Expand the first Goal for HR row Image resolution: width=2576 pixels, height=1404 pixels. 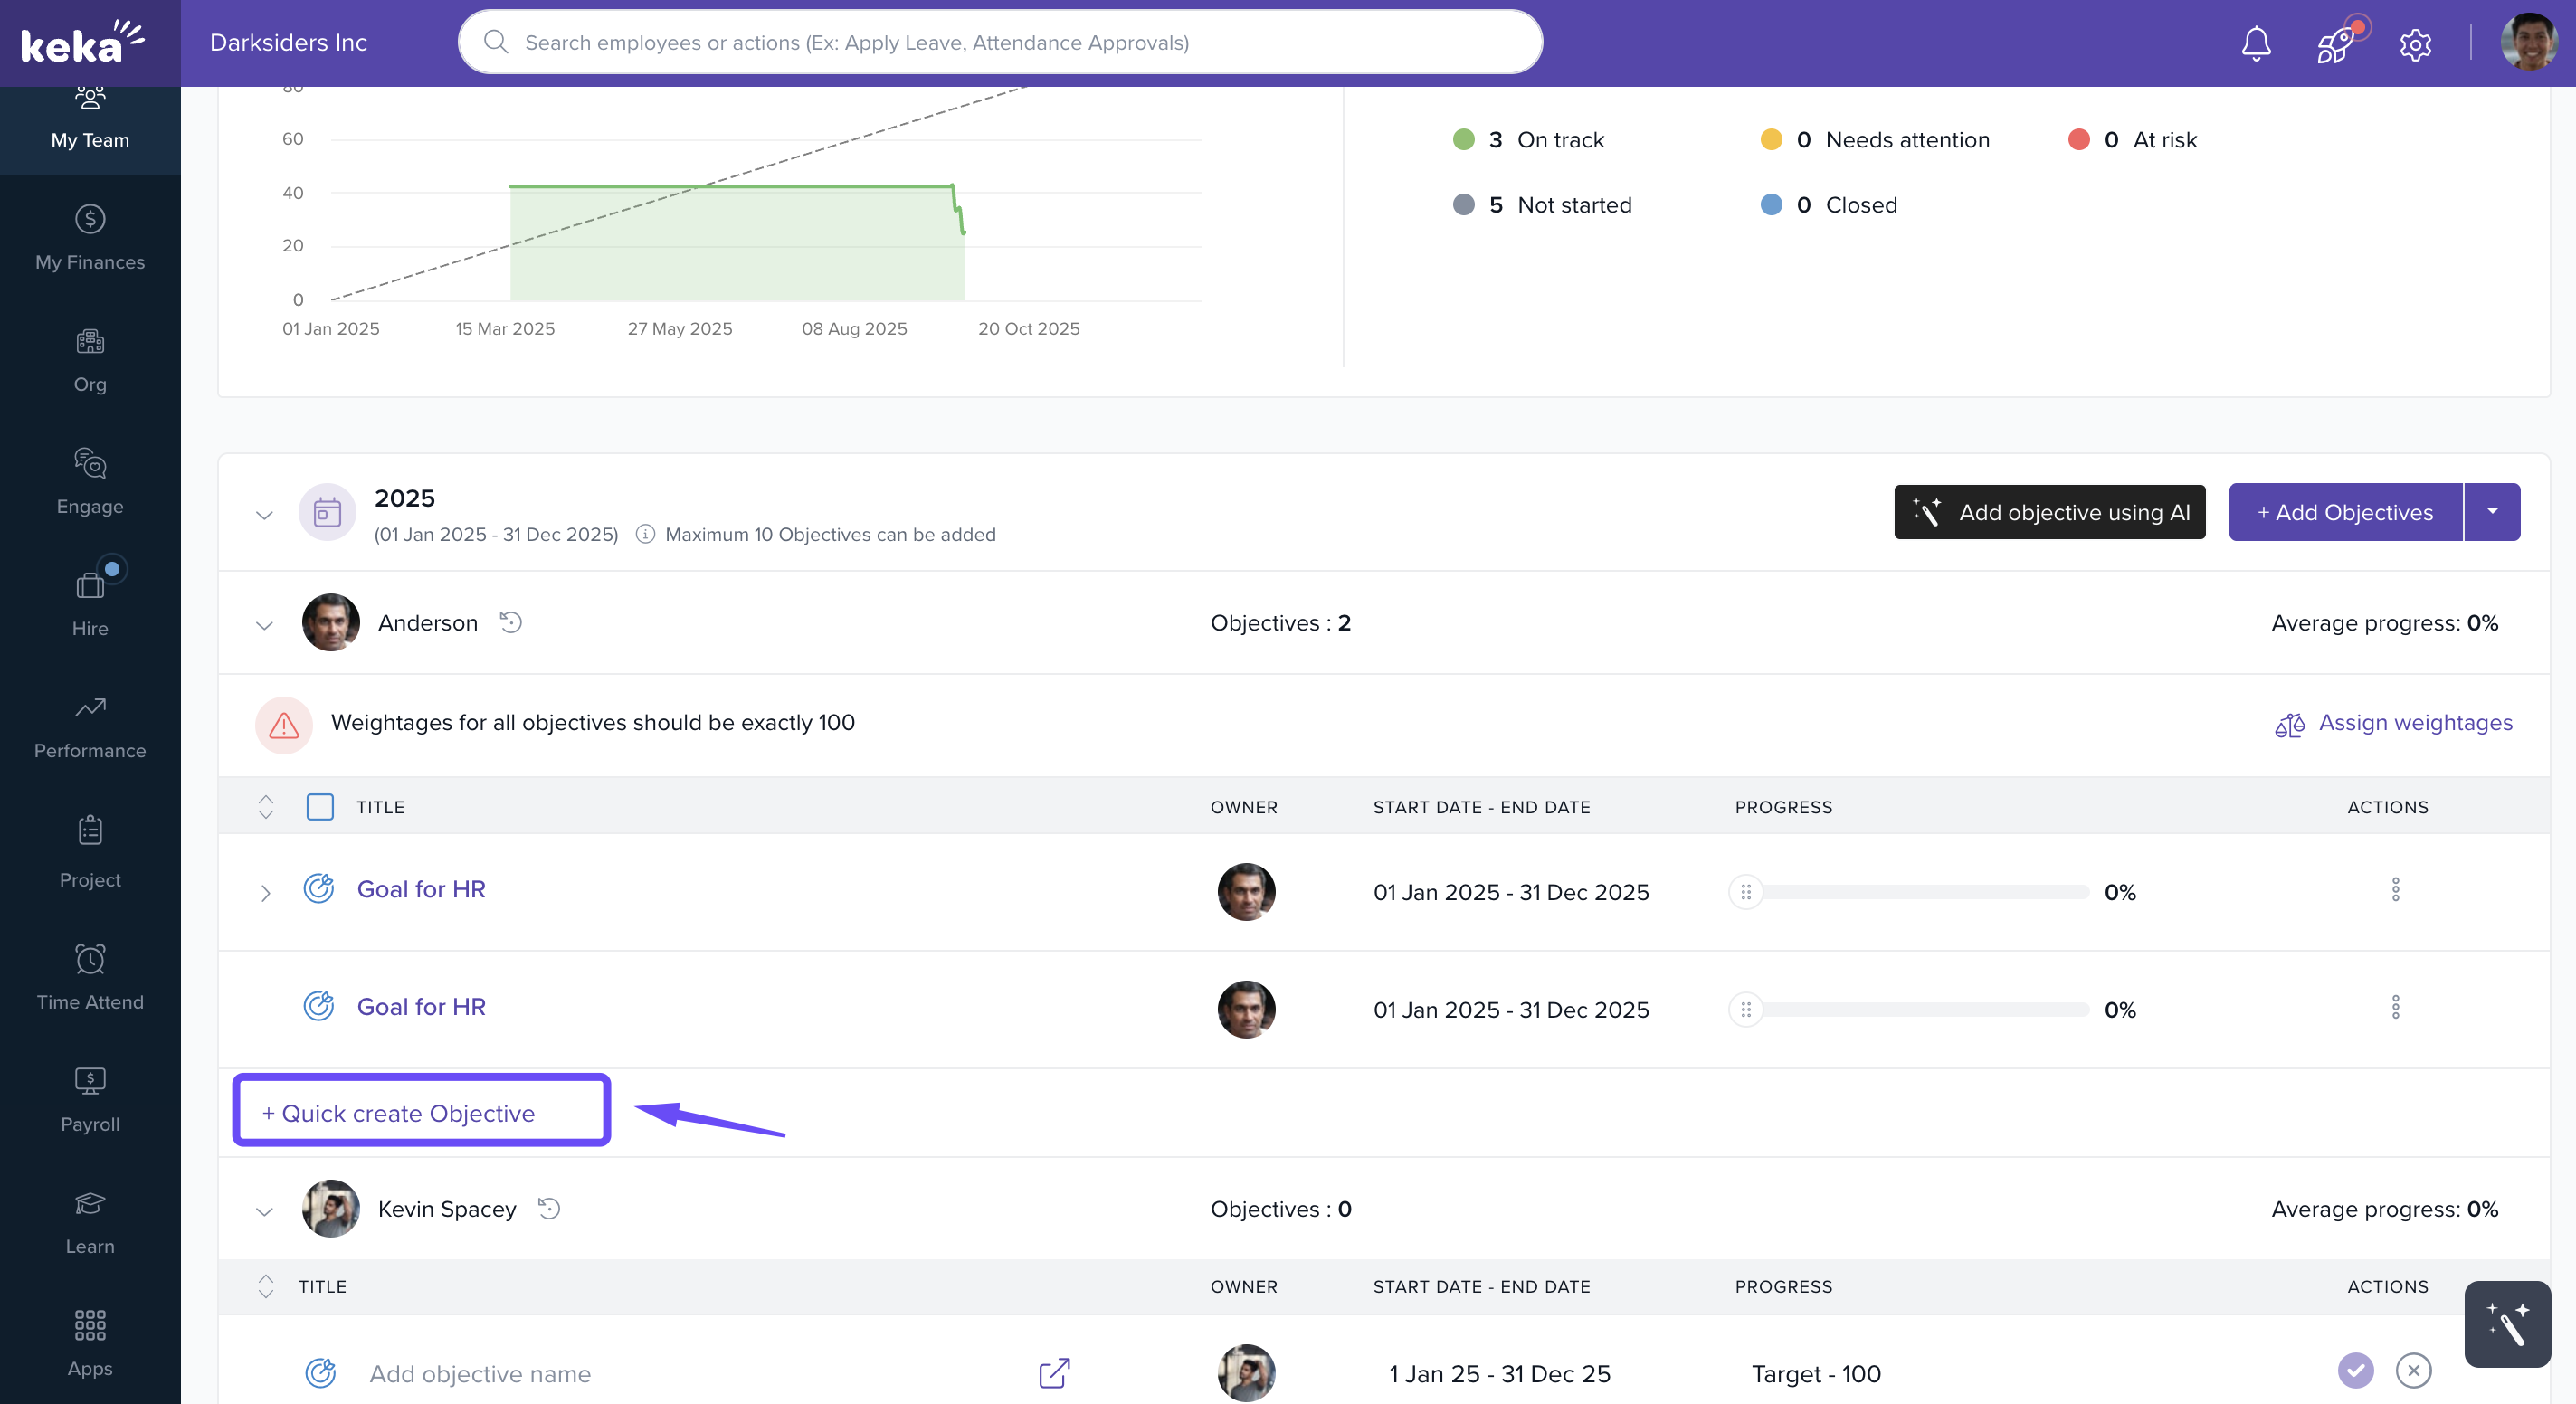[x=265, y=892]
